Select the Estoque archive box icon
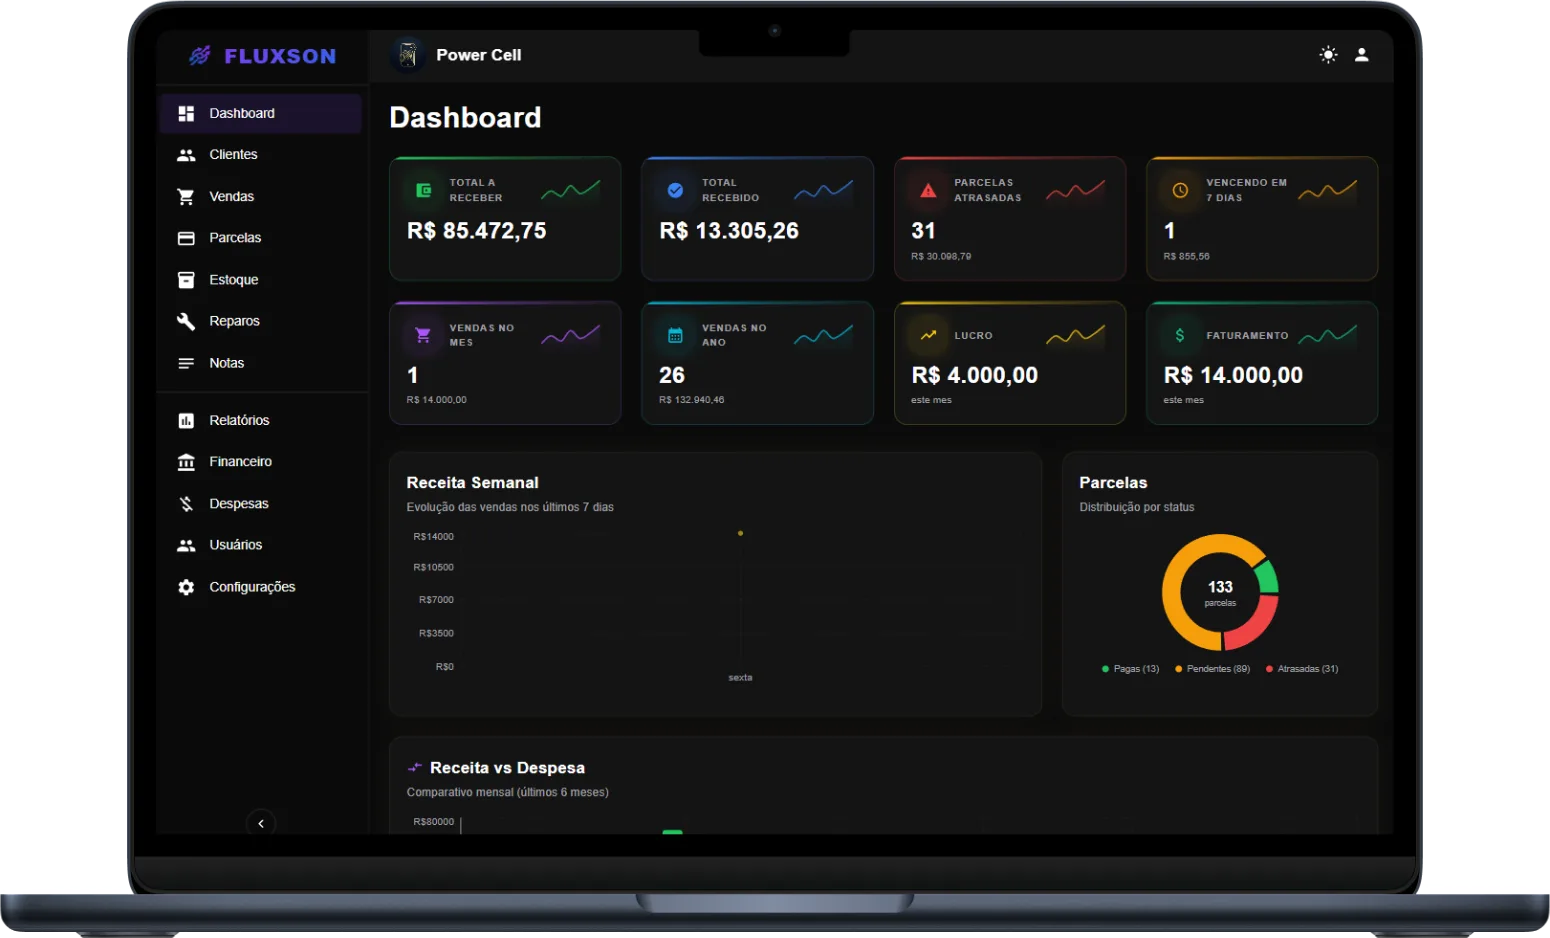The height and width of the screenshot is (938, 1550). tap(186, 280)
